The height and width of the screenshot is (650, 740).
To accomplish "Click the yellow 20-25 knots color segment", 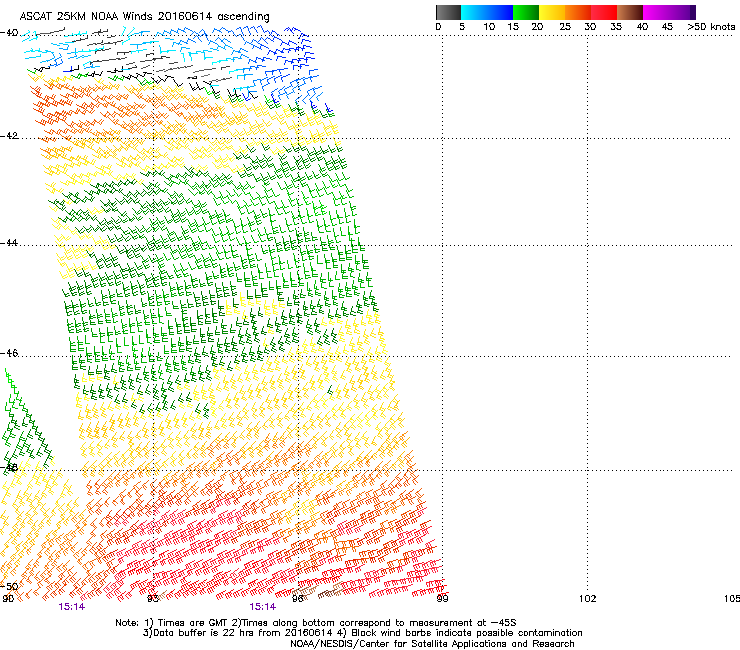I will click(x=552, y=12).
